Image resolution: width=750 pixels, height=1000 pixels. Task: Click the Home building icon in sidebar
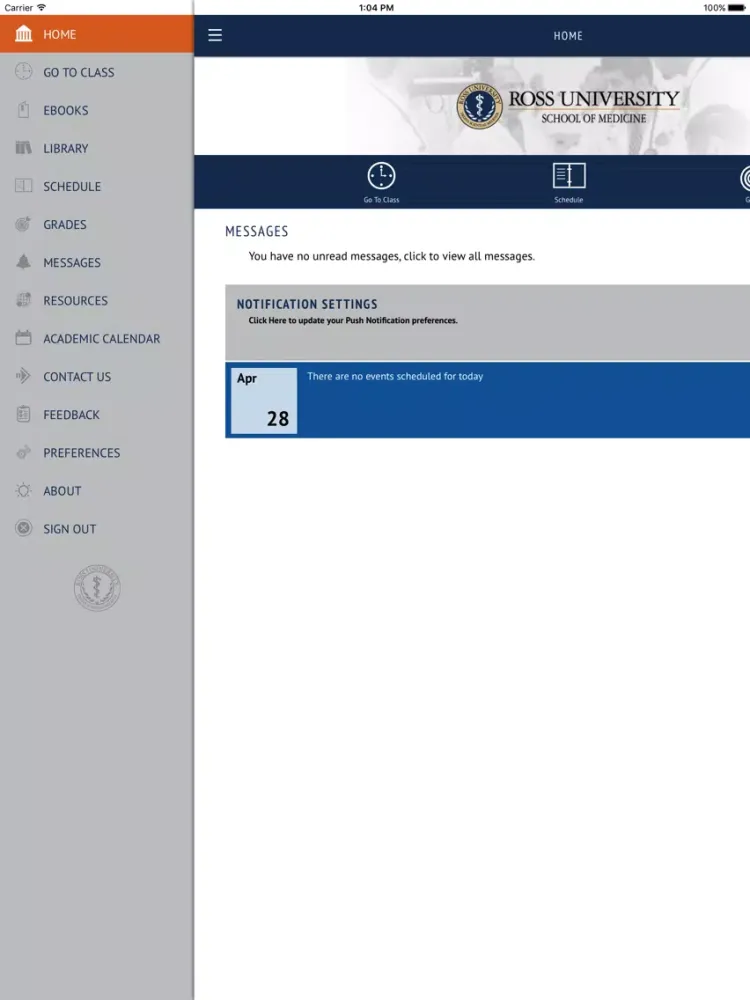click(x=24, y=34)
